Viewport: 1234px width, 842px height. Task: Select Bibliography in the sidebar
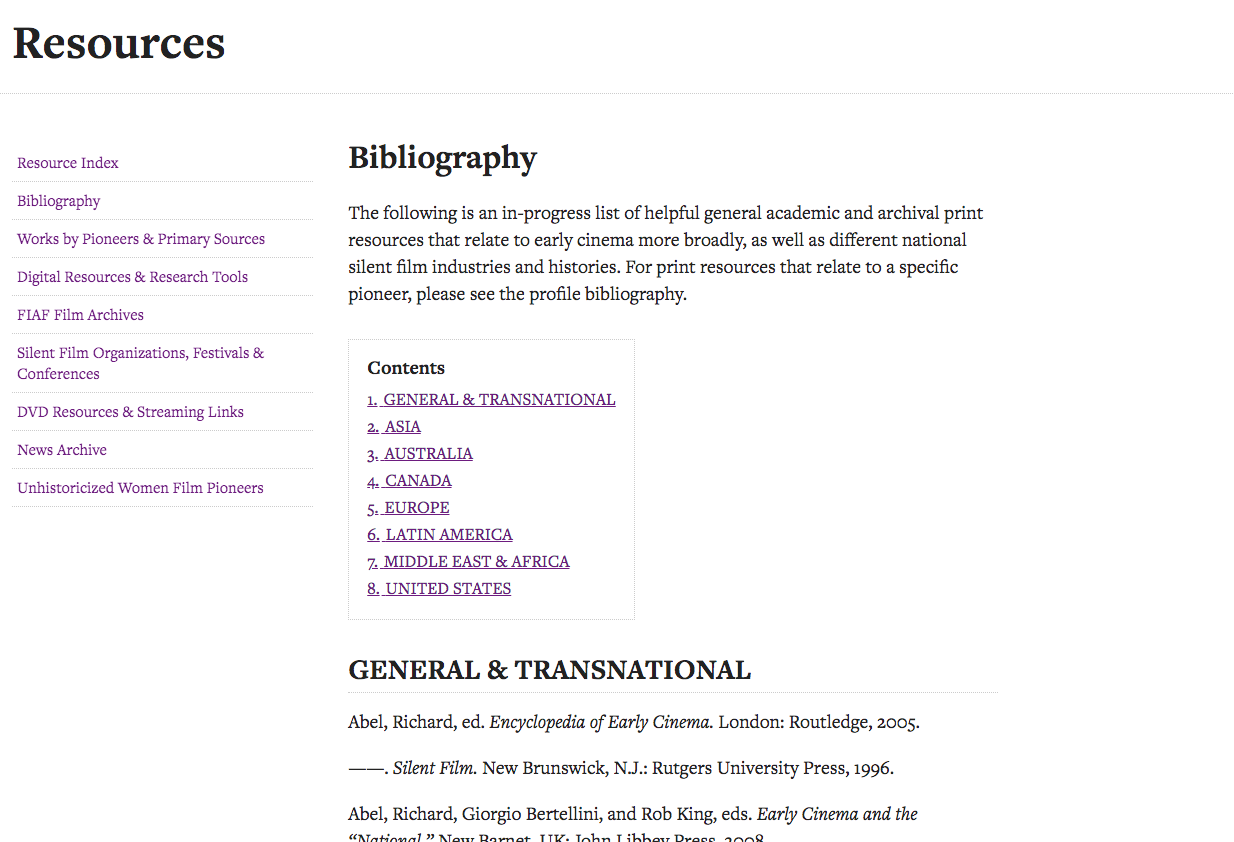point(59,201)
